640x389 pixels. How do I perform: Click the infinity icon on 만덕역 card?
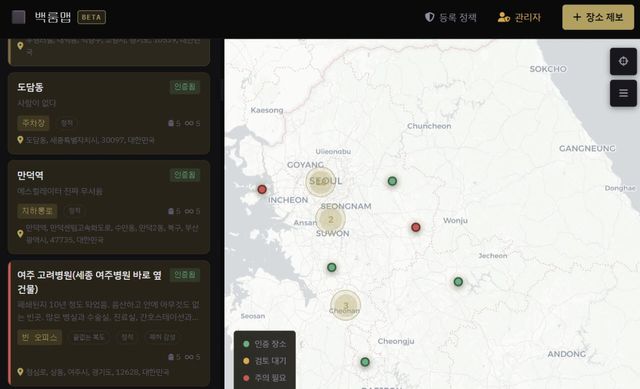[189, 211]
